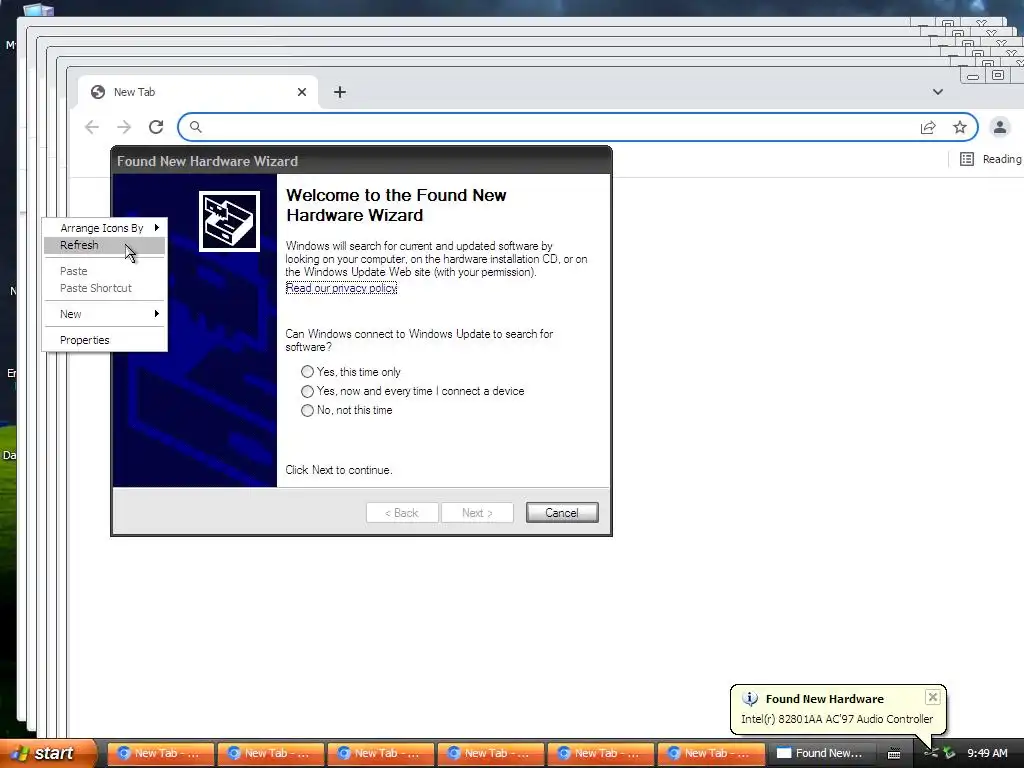This screenshot has width=1024, height=768.
Task: Bookmark this tab with the star icon
Action: tap(959, 127)
